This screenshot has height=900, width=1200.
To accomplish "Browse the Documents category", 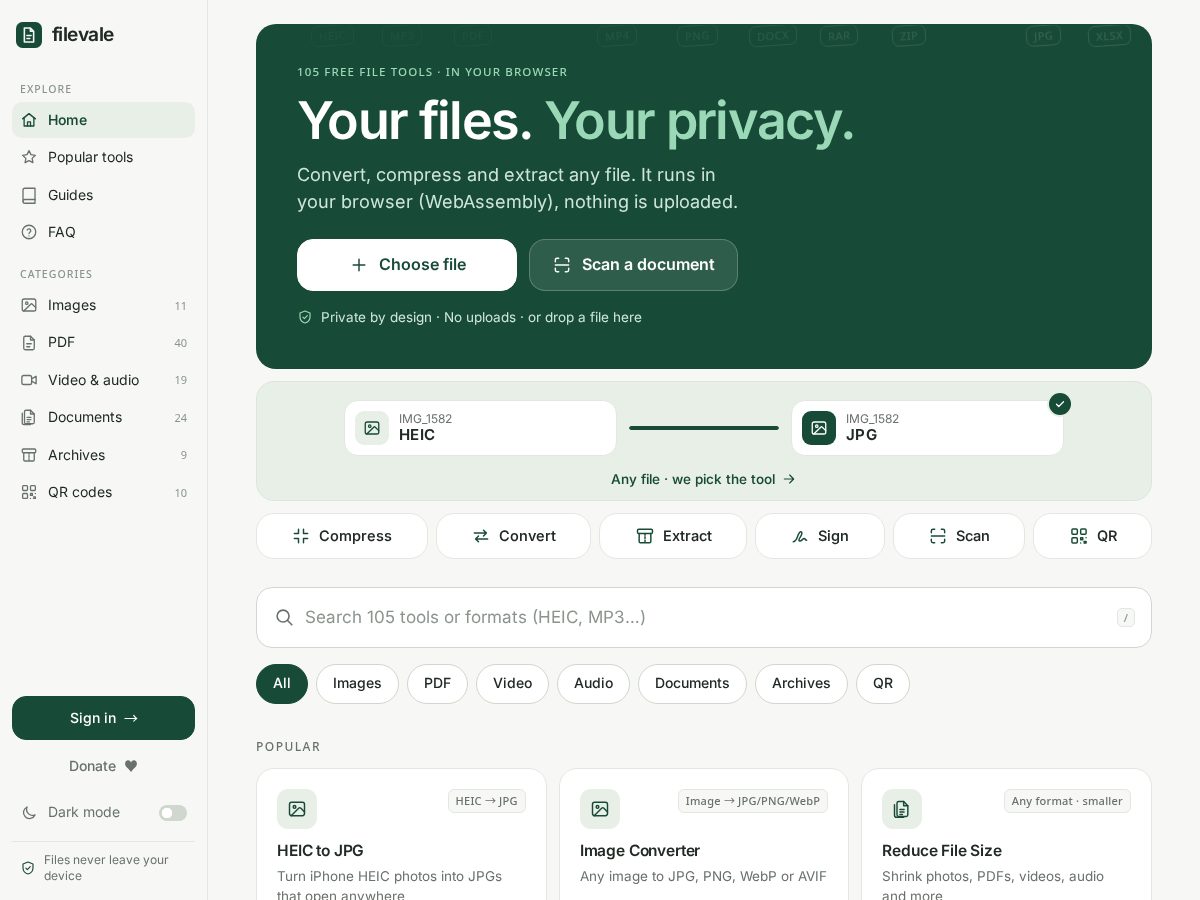I will (x=103, y=417).
